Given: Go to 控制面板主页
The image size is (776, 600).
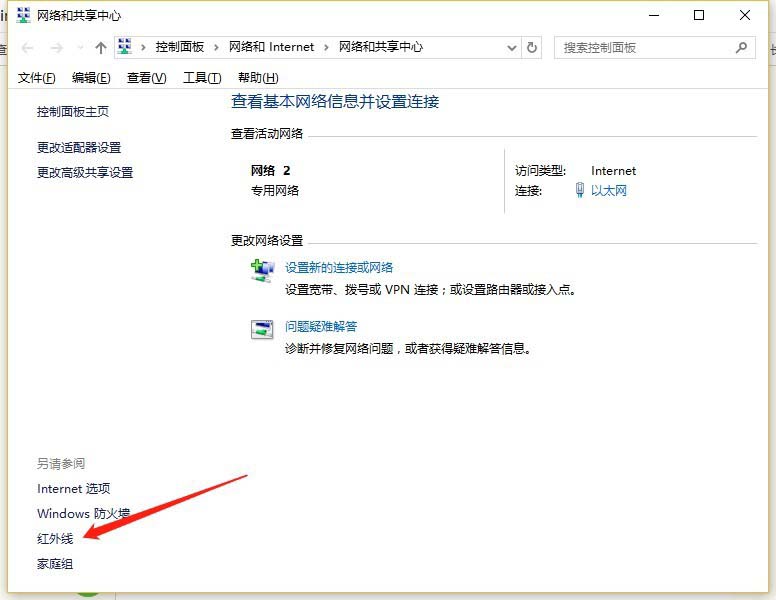Looking at the screenshot, I should tap(73, 112).
